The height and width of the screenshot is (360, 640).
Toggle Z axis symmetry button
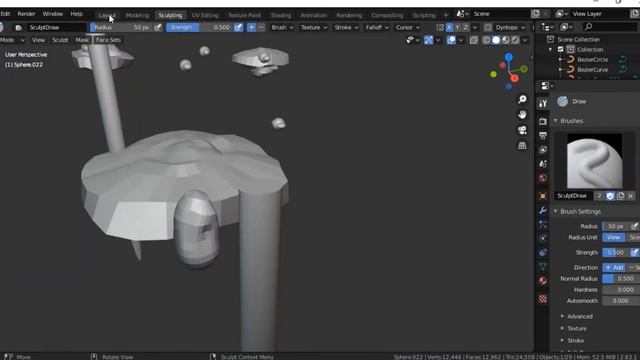pyautogui.click(x=465, y=27)
